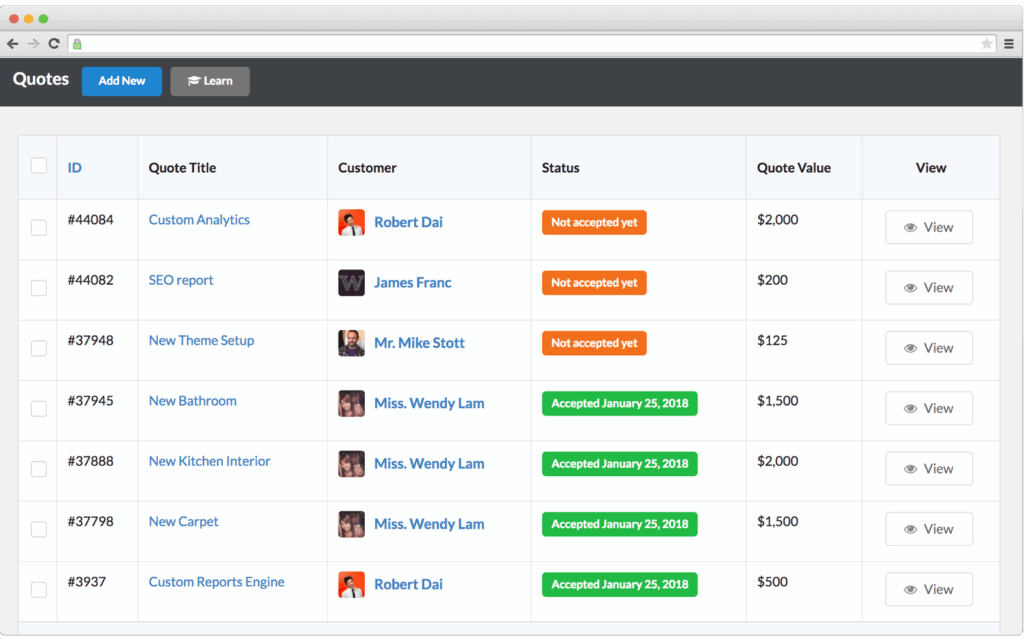This screenshot has width=1024, height=640.
Task: Open James Franc customer link
Action: point(413,283)
